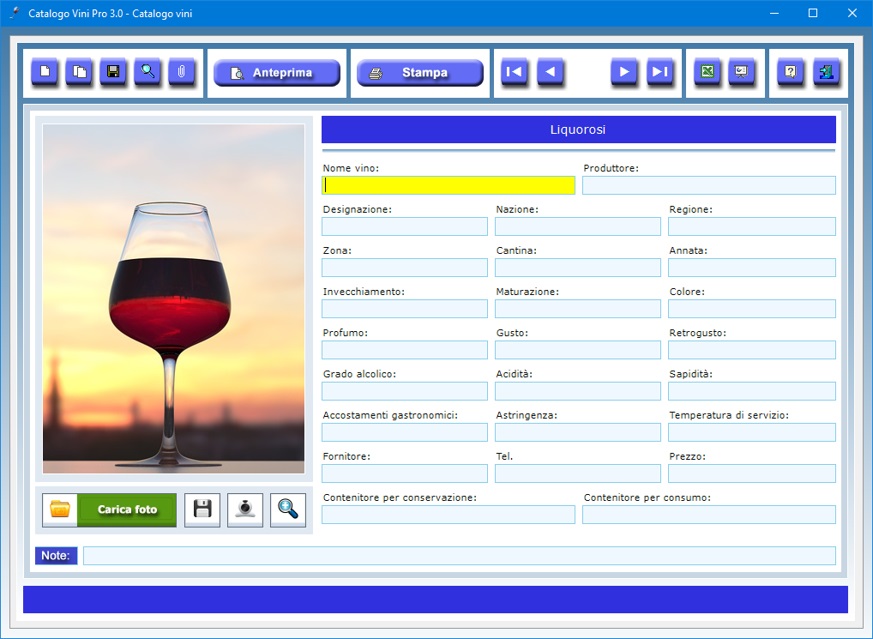
Task: Click the Cantina input field
Action: click(578, 268)
